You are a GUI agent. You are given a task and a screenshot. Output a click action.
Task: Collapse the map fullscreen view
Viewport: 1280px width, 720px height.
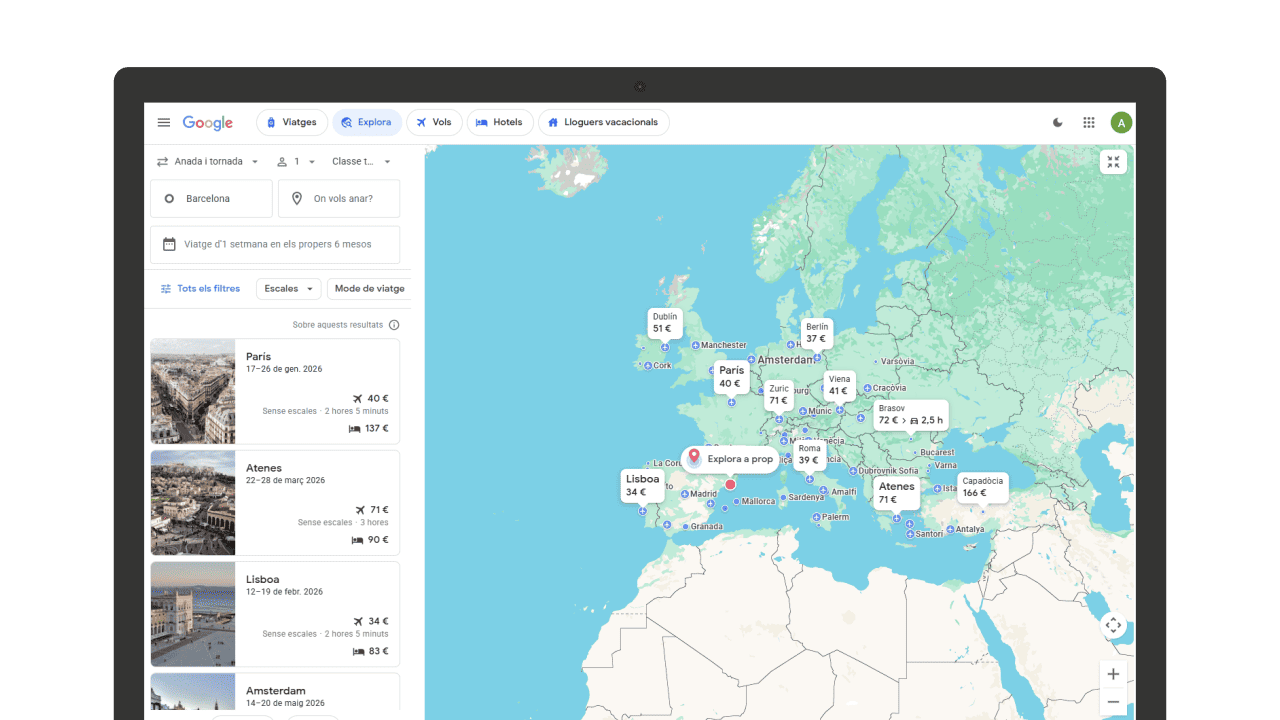pyautogui.click(x=1113, y=162)
